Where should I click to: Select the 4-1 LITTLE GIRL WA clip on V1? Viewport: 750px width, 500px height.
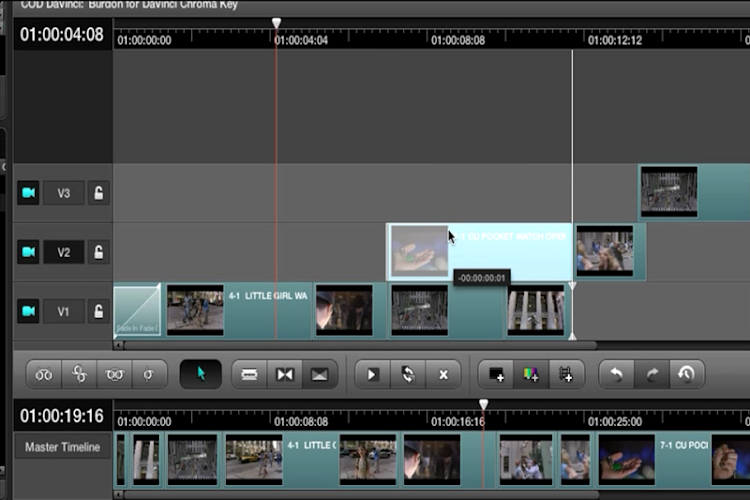[238, 310]
